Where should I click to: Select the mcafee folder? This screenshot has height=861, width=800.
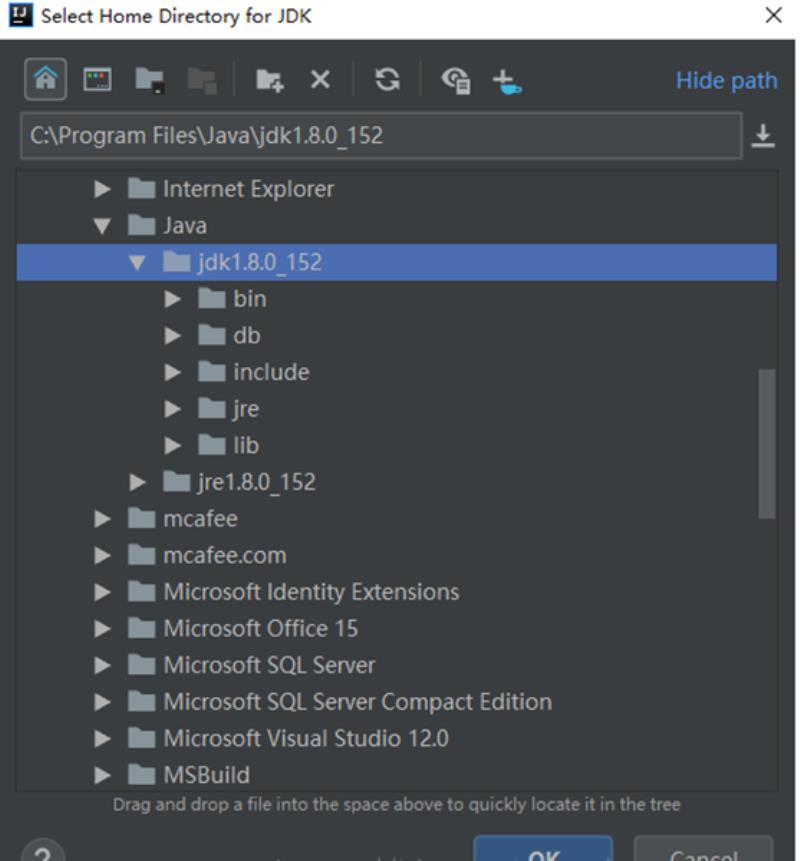click(x=396, y=519)
